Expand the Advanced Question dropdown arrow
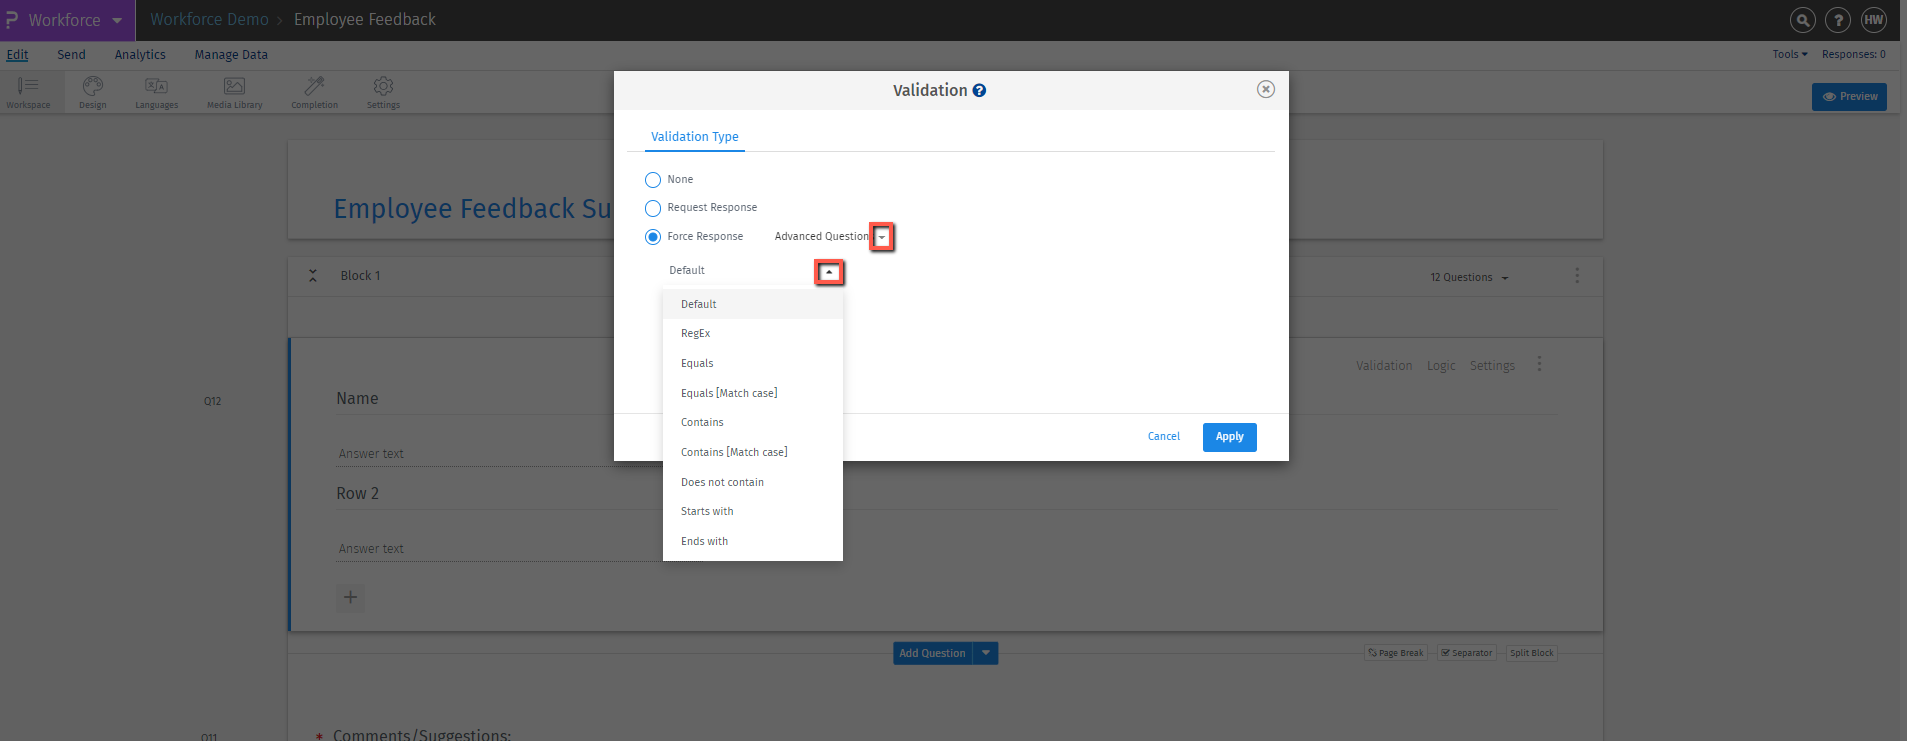Screen dimensions: 1907x741 881,237
